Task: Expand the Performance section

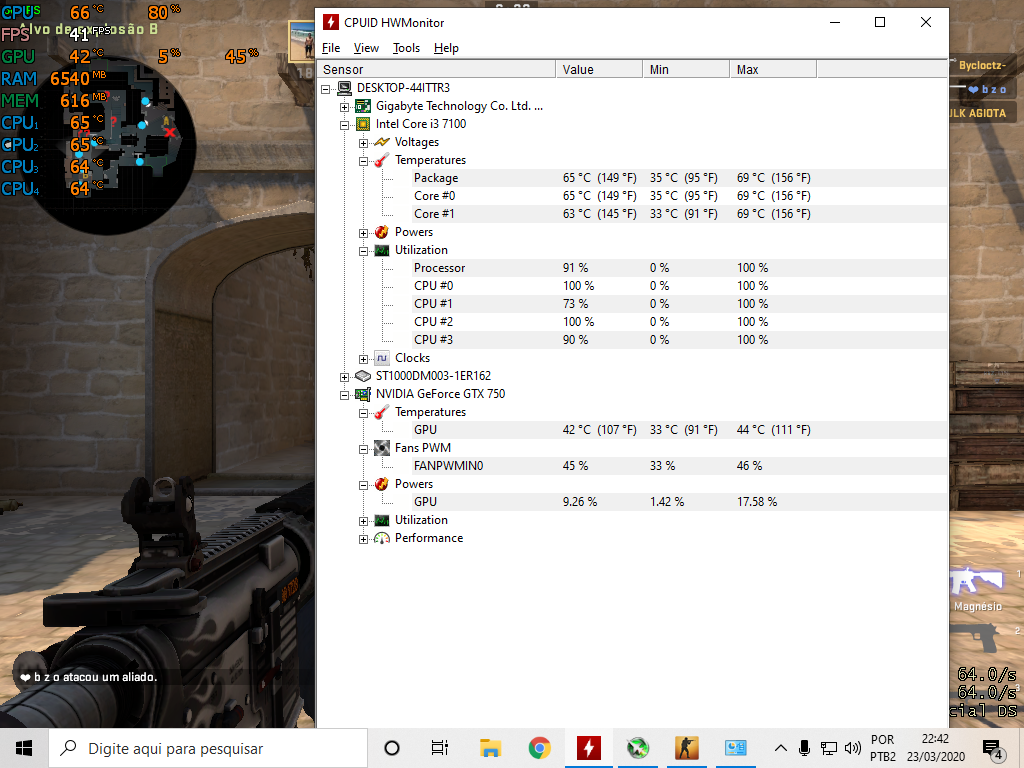Action: coord(364,539)
